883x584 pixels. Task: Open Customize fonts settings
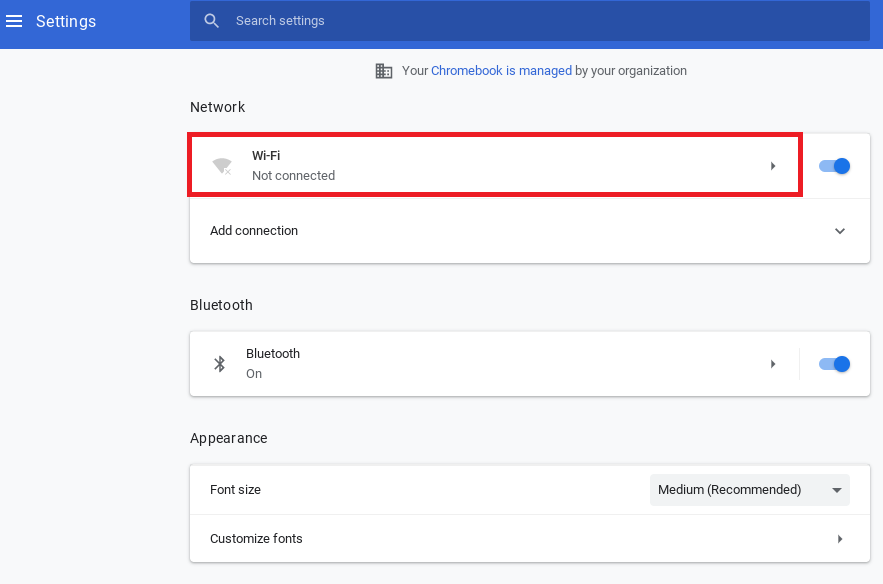tap(530, 539)
